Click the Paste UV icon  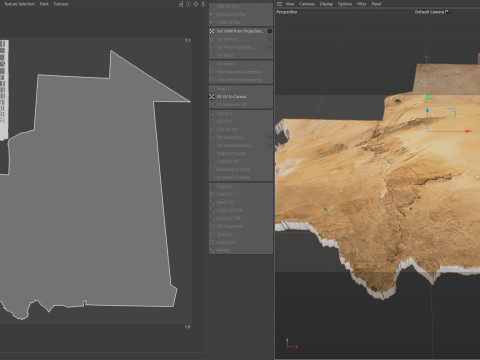click(x=211, y=194)
